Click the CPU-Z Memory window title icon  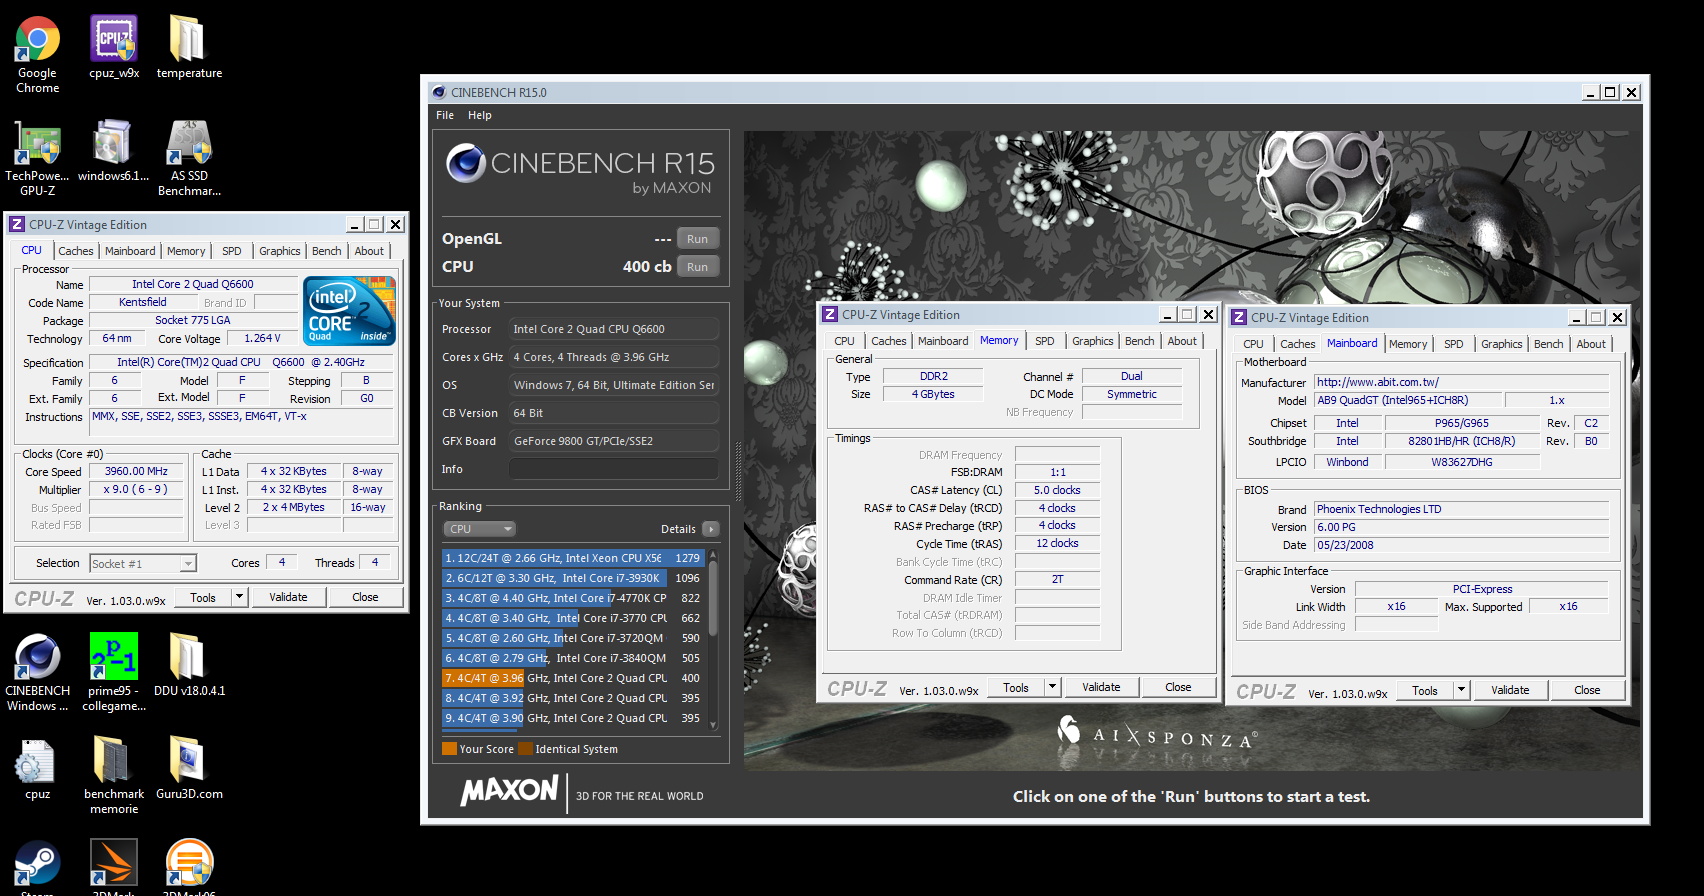830,315
